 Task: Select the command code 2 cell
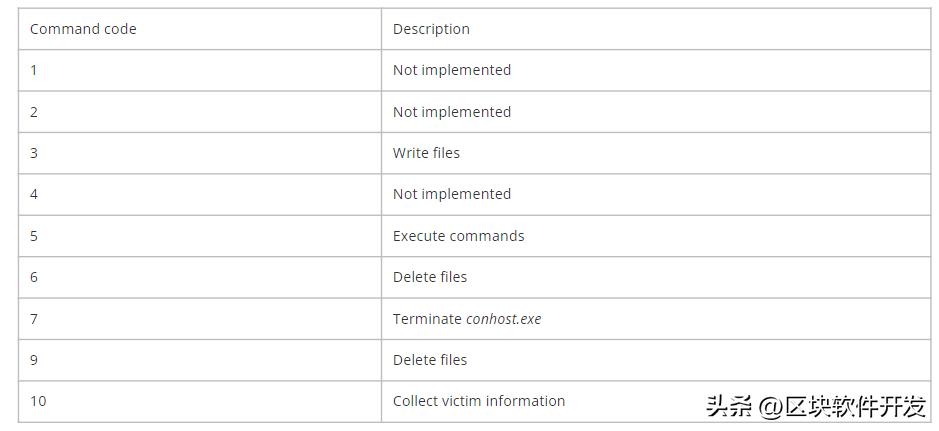point(34,112)
